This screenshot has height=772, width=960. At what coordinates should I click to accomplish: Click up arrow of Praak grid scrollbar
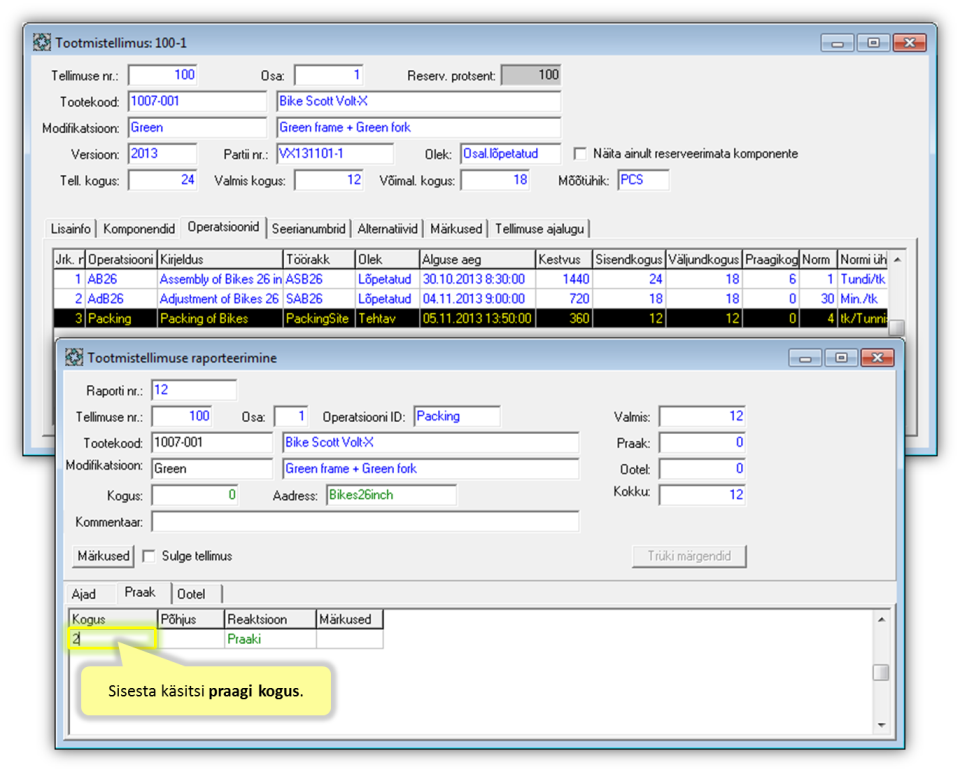[x=881, y=619]
